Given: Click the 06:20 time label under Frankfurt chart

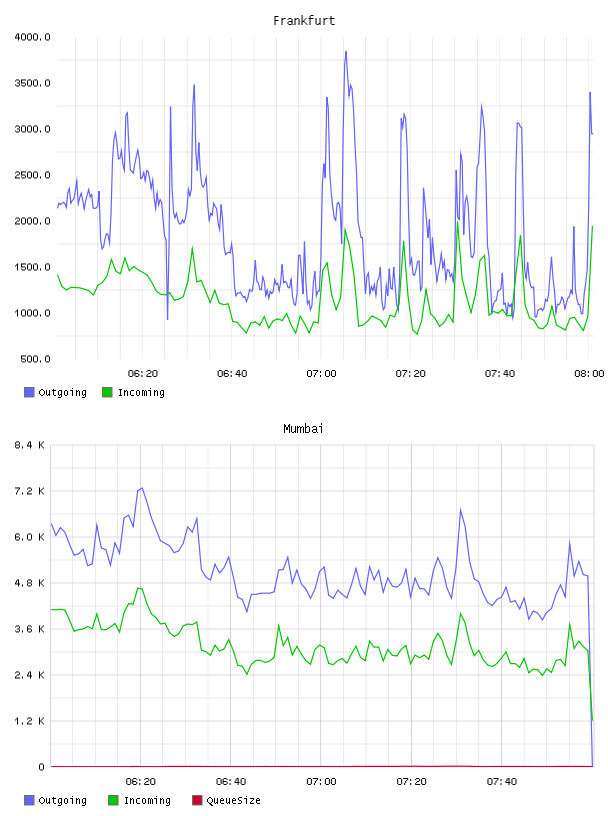Looking at the screenshot, I should point(143,374).
